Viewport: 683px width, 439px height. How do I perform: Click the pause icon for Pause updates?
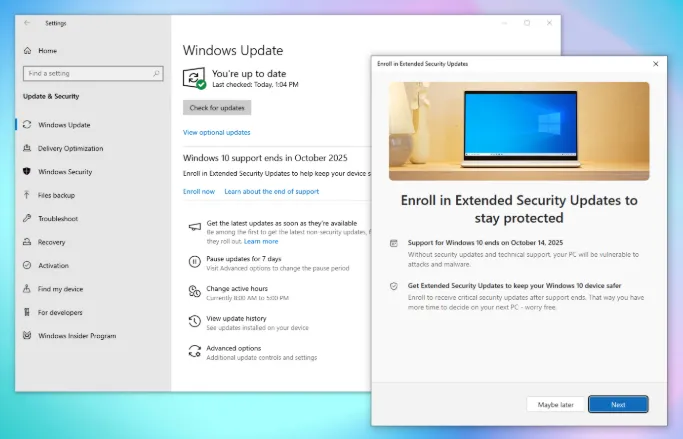click(195, 262)
